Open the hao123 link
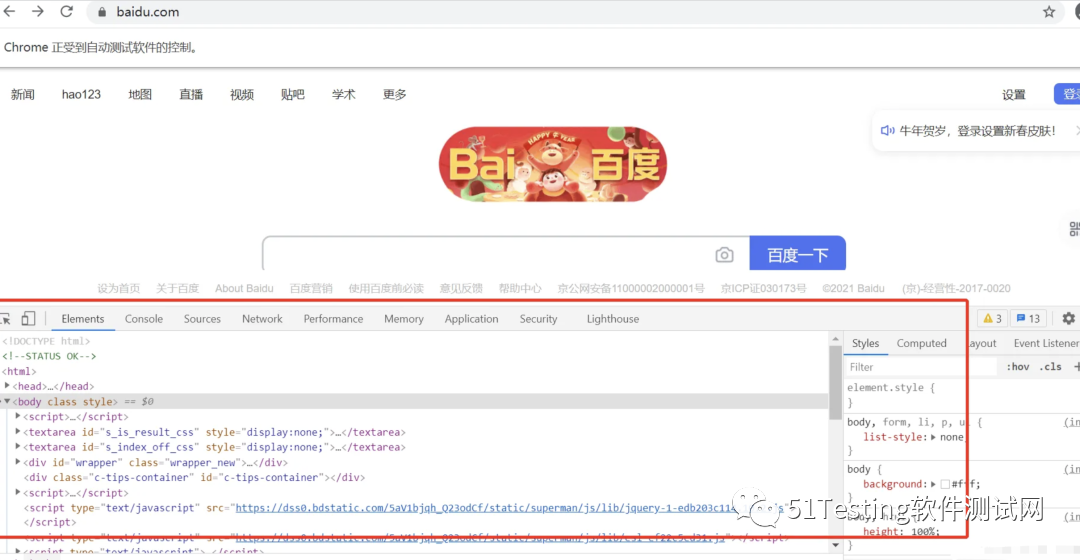Image resolution: width=1080 pixels, height=560 pixels. (x=81, y=94)
